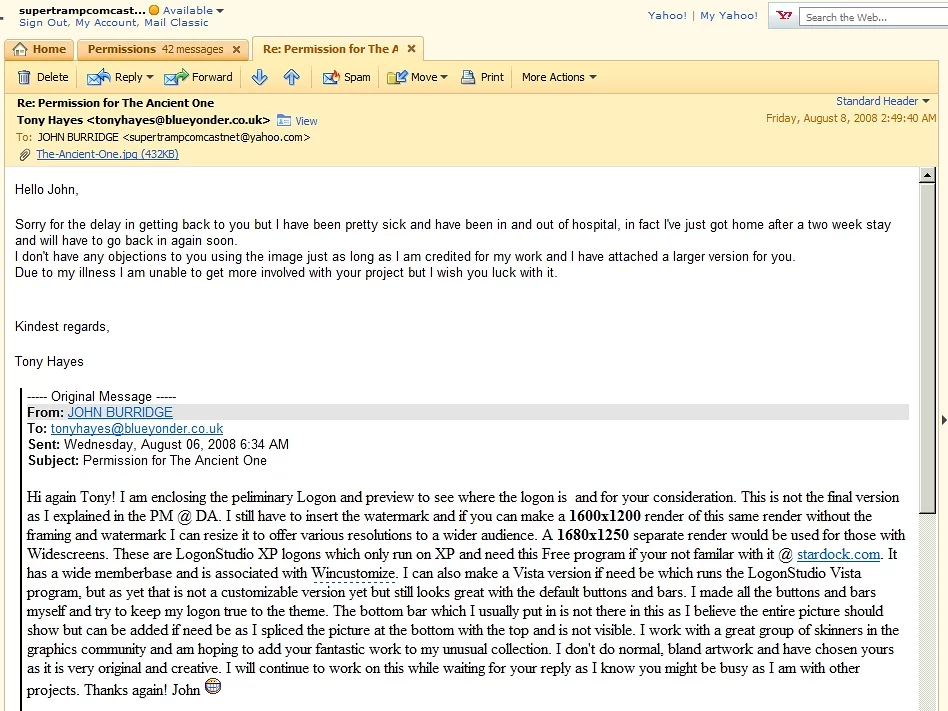948x711 pixels.
Task: Open the View contact card icon
Action: [x=284, y=120]
